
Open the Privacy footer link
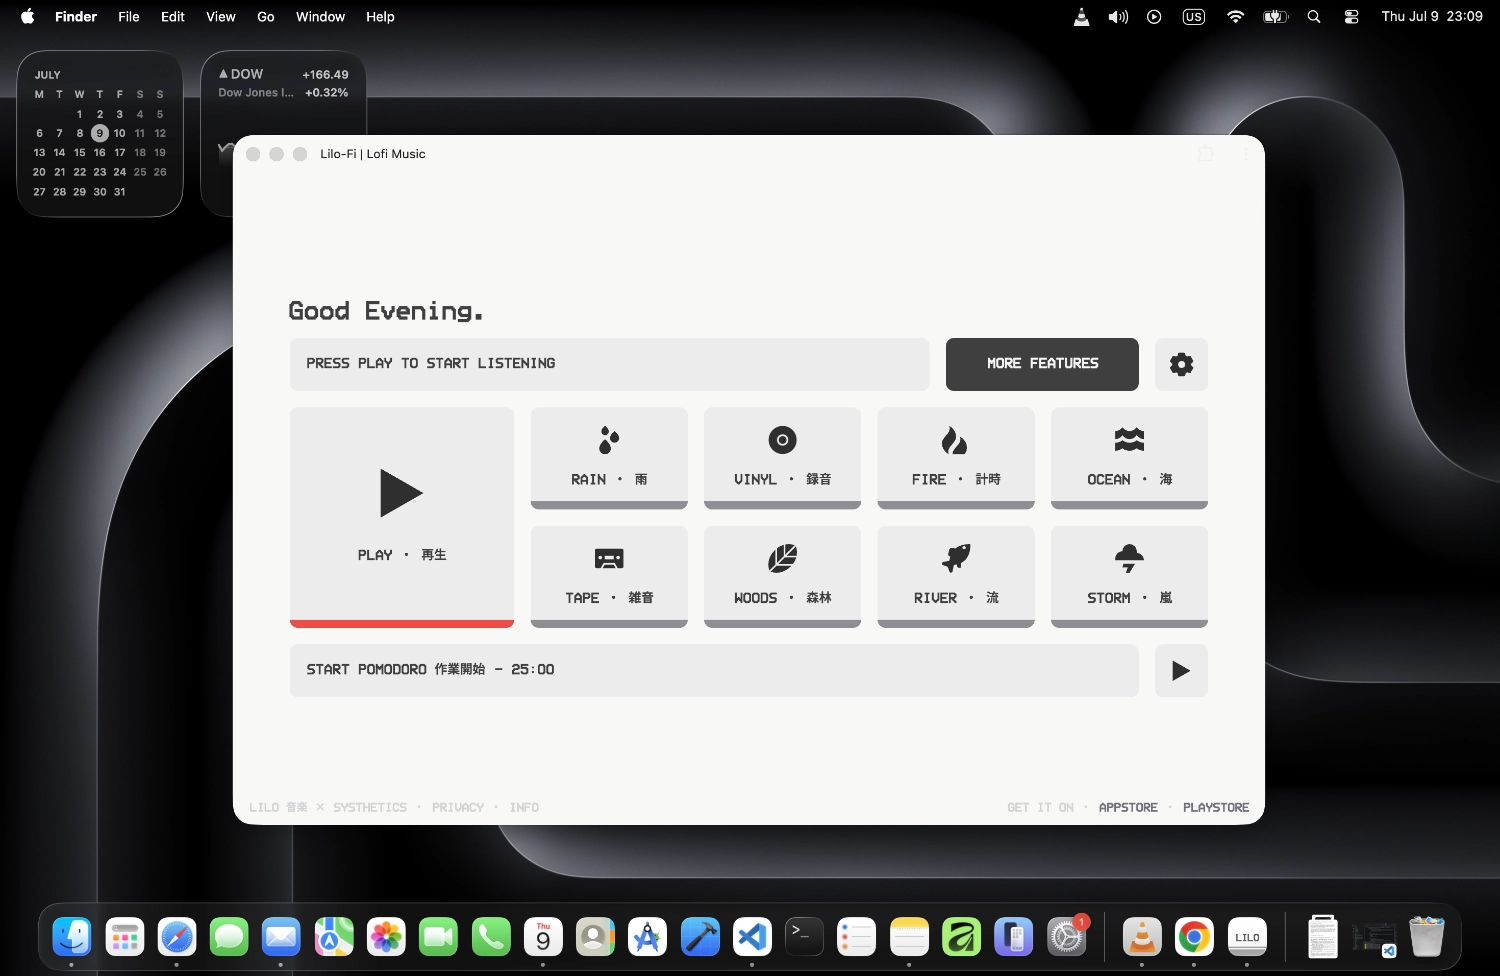tap(458, 807)
